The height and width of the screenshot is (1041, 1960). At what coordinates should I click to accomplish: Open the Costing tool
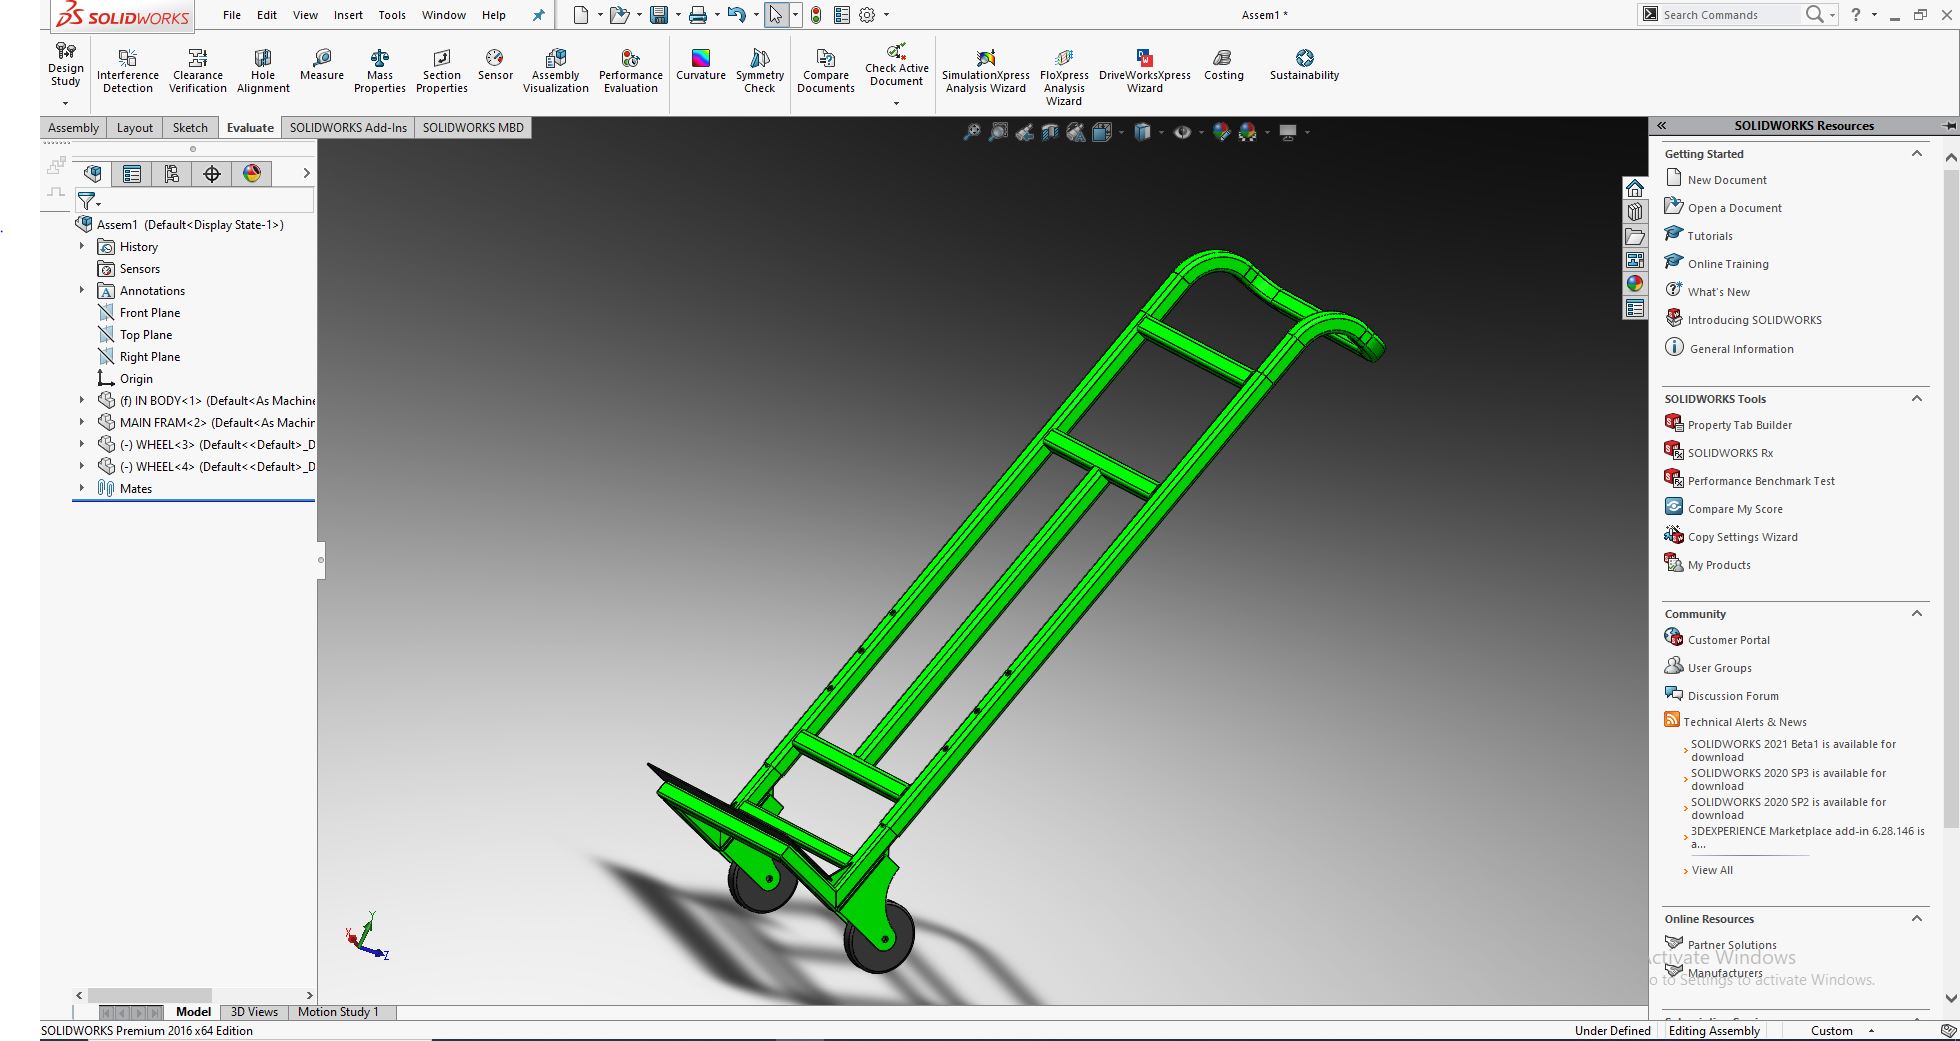(1224, 65)
